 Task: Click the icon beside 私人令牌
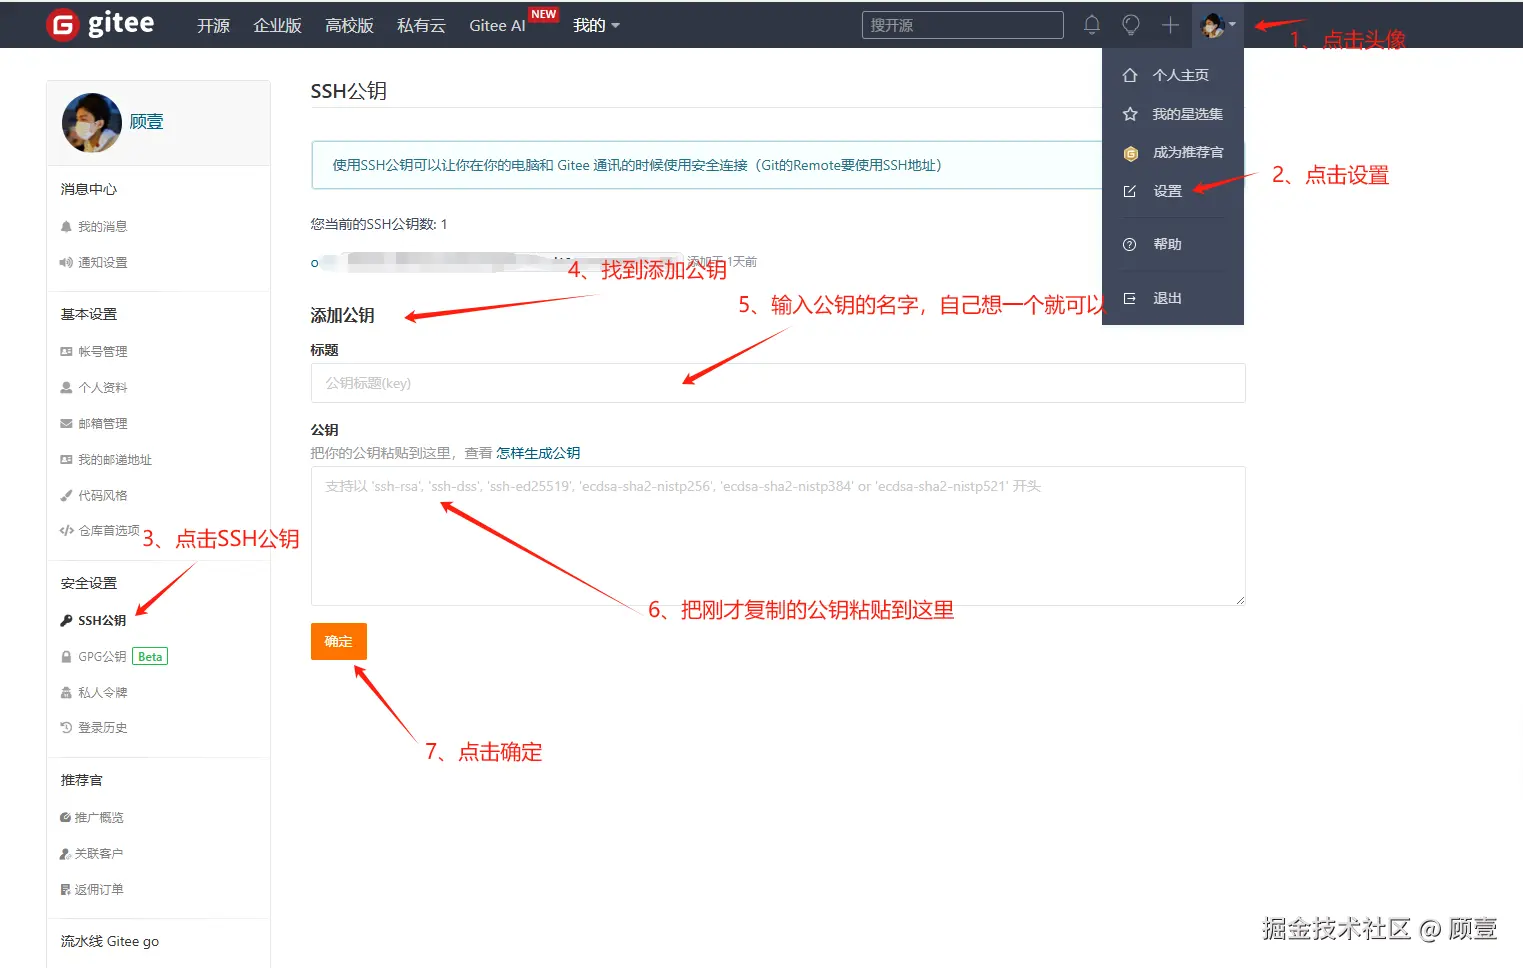66,693
